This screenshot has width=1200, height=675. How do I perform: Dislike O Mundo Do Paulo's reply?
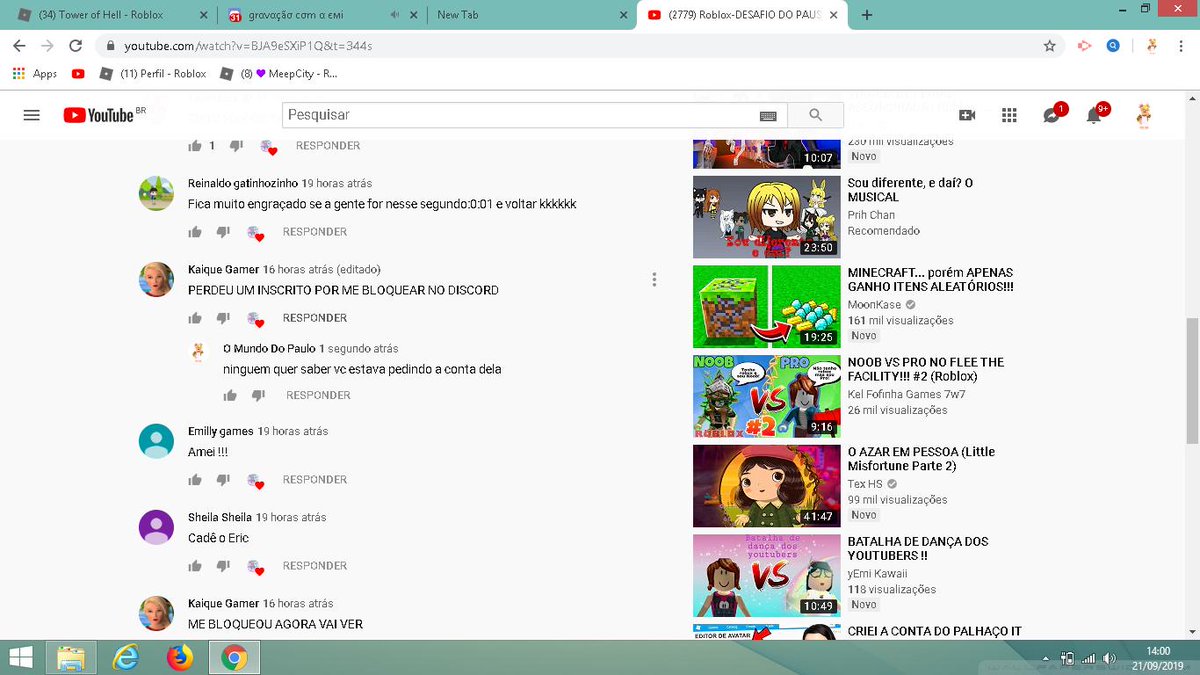click(x=257, y=396)
